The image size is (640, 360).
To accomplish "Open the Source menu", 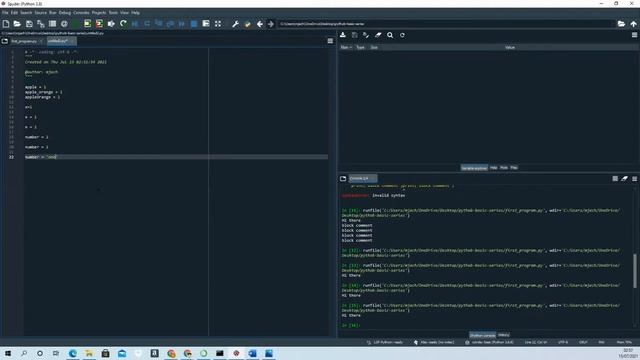I will click(40, 13).
